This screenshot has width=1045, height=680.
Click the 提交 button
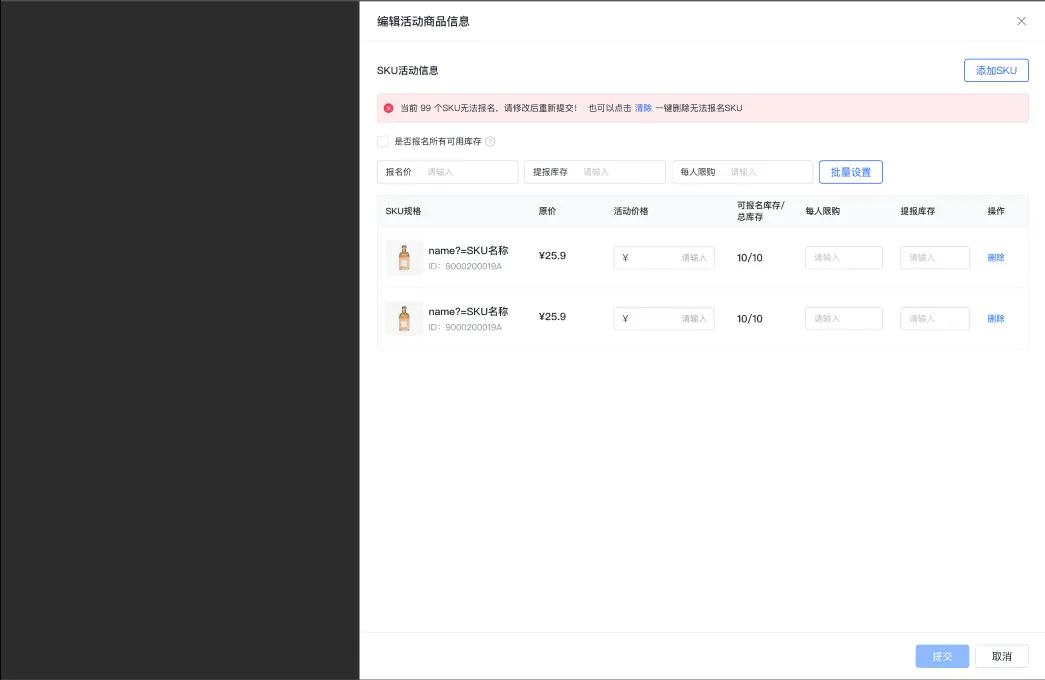point(942,657)
